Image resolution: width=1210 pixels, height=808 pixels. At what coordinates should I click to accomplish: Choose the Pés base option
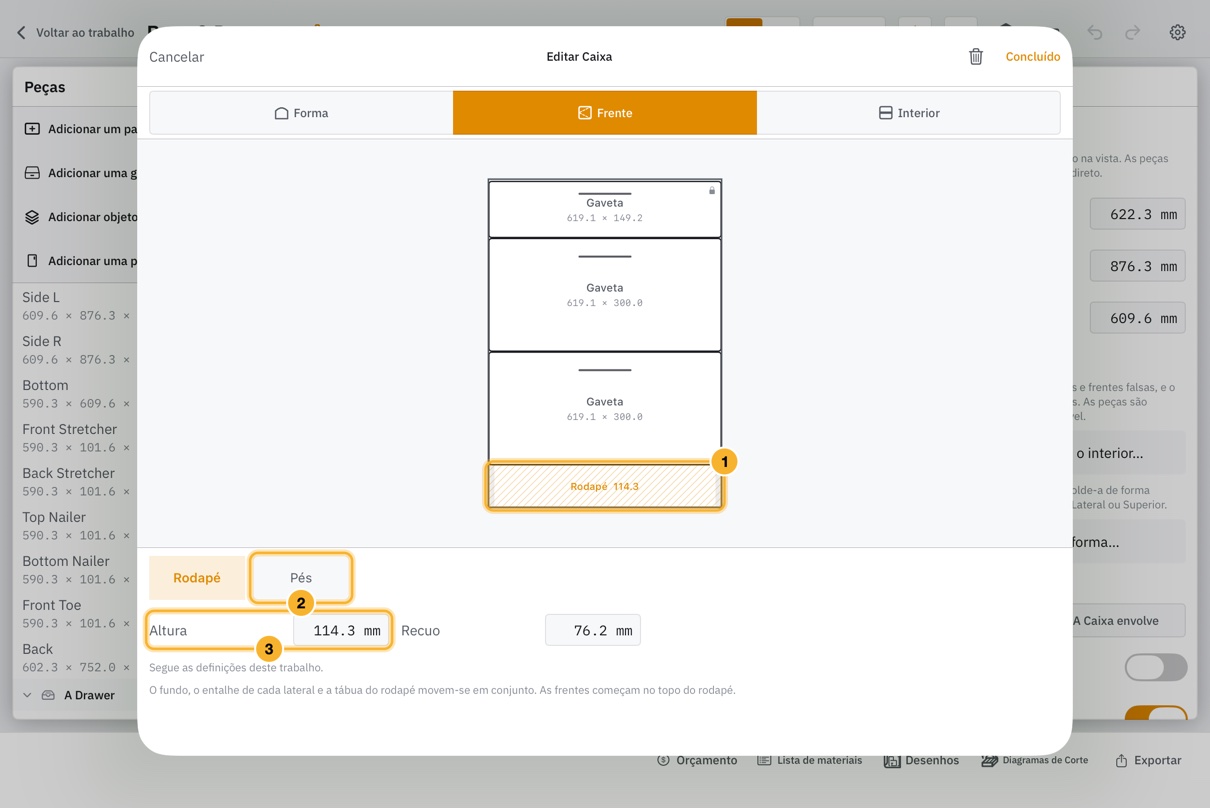[x=301, y=578]
